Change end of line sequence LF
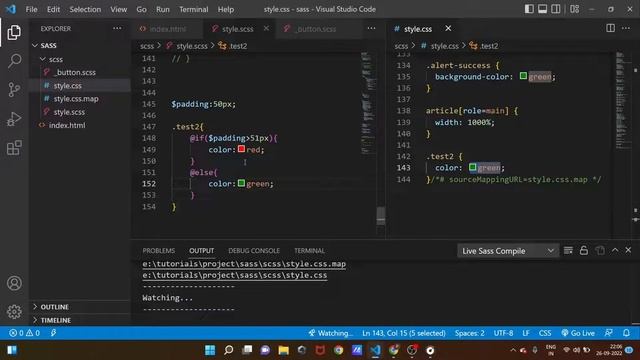640x360 pixels. (526, 333)
